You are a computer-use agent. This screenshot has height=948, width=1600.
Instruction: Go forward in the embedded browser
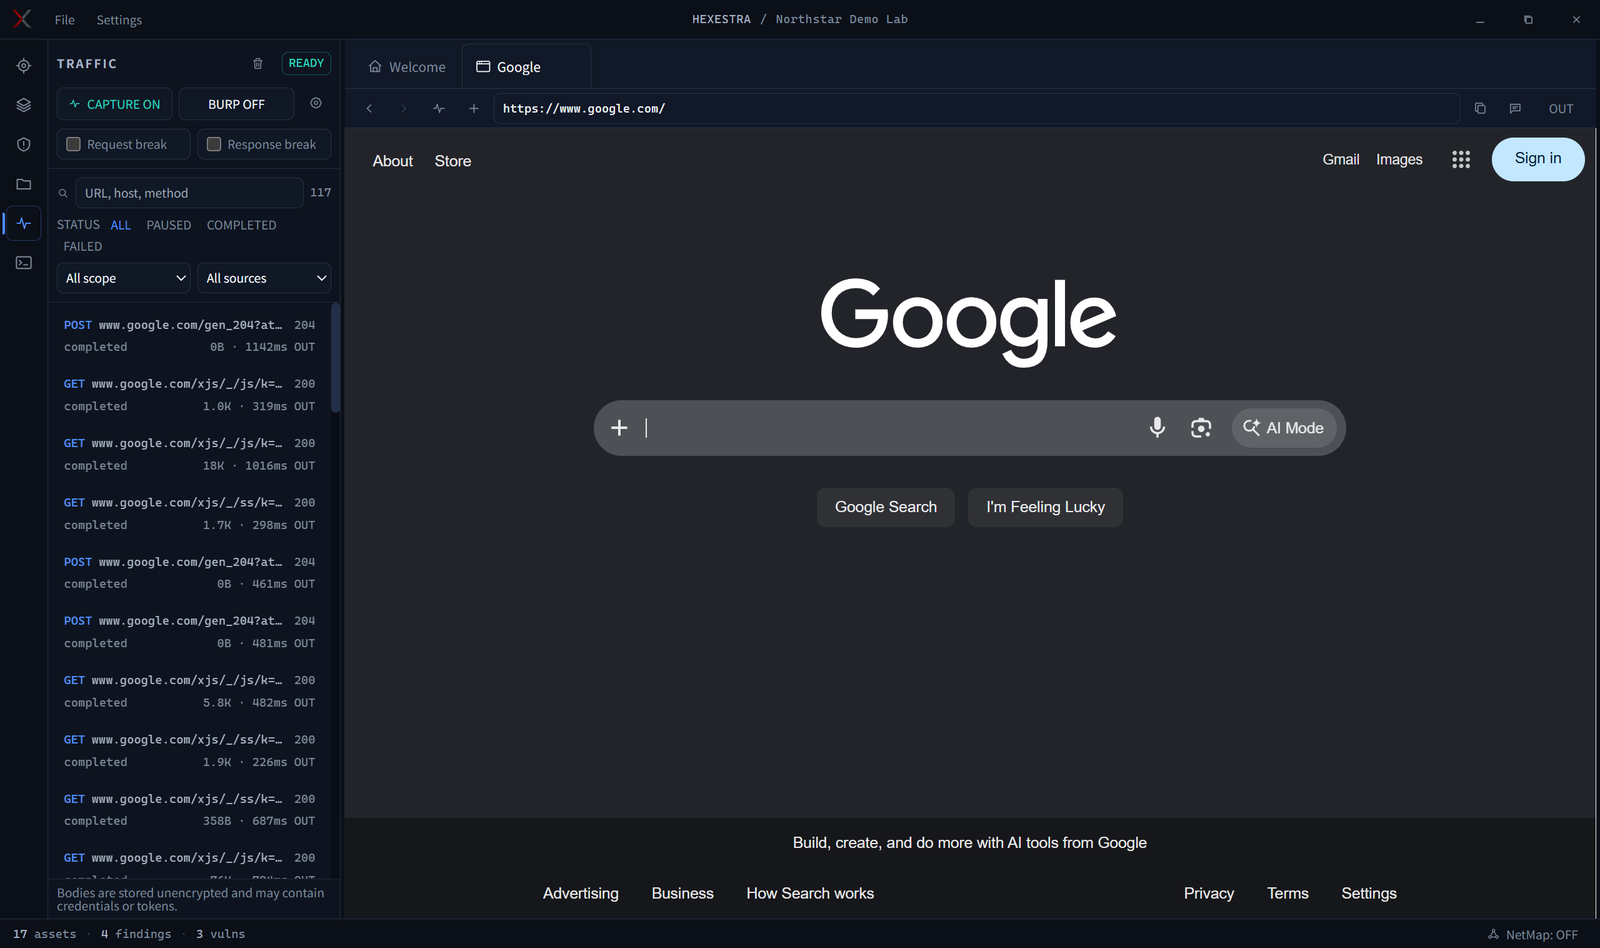(x=404, y=108)
